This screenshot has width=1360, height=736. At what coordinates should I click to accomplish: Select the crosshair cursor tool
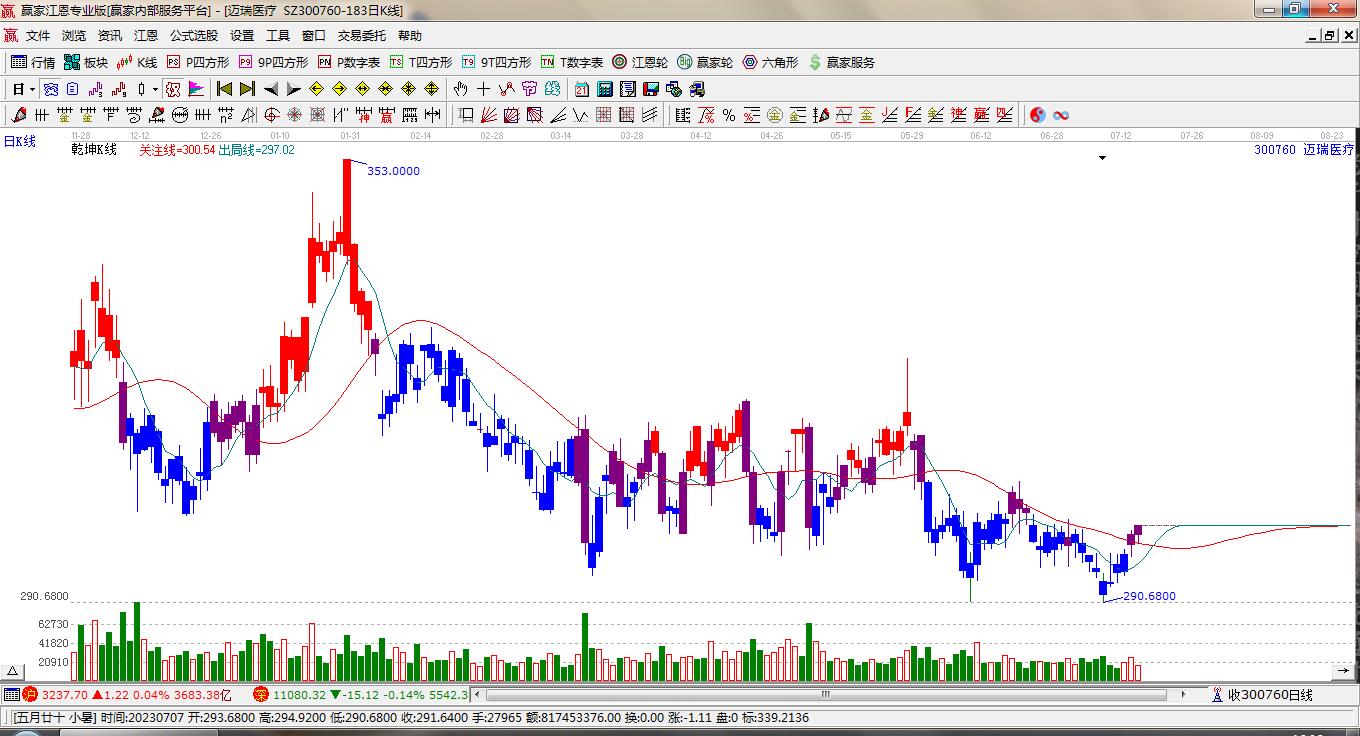pyautogui.click(x=484, y=89)
